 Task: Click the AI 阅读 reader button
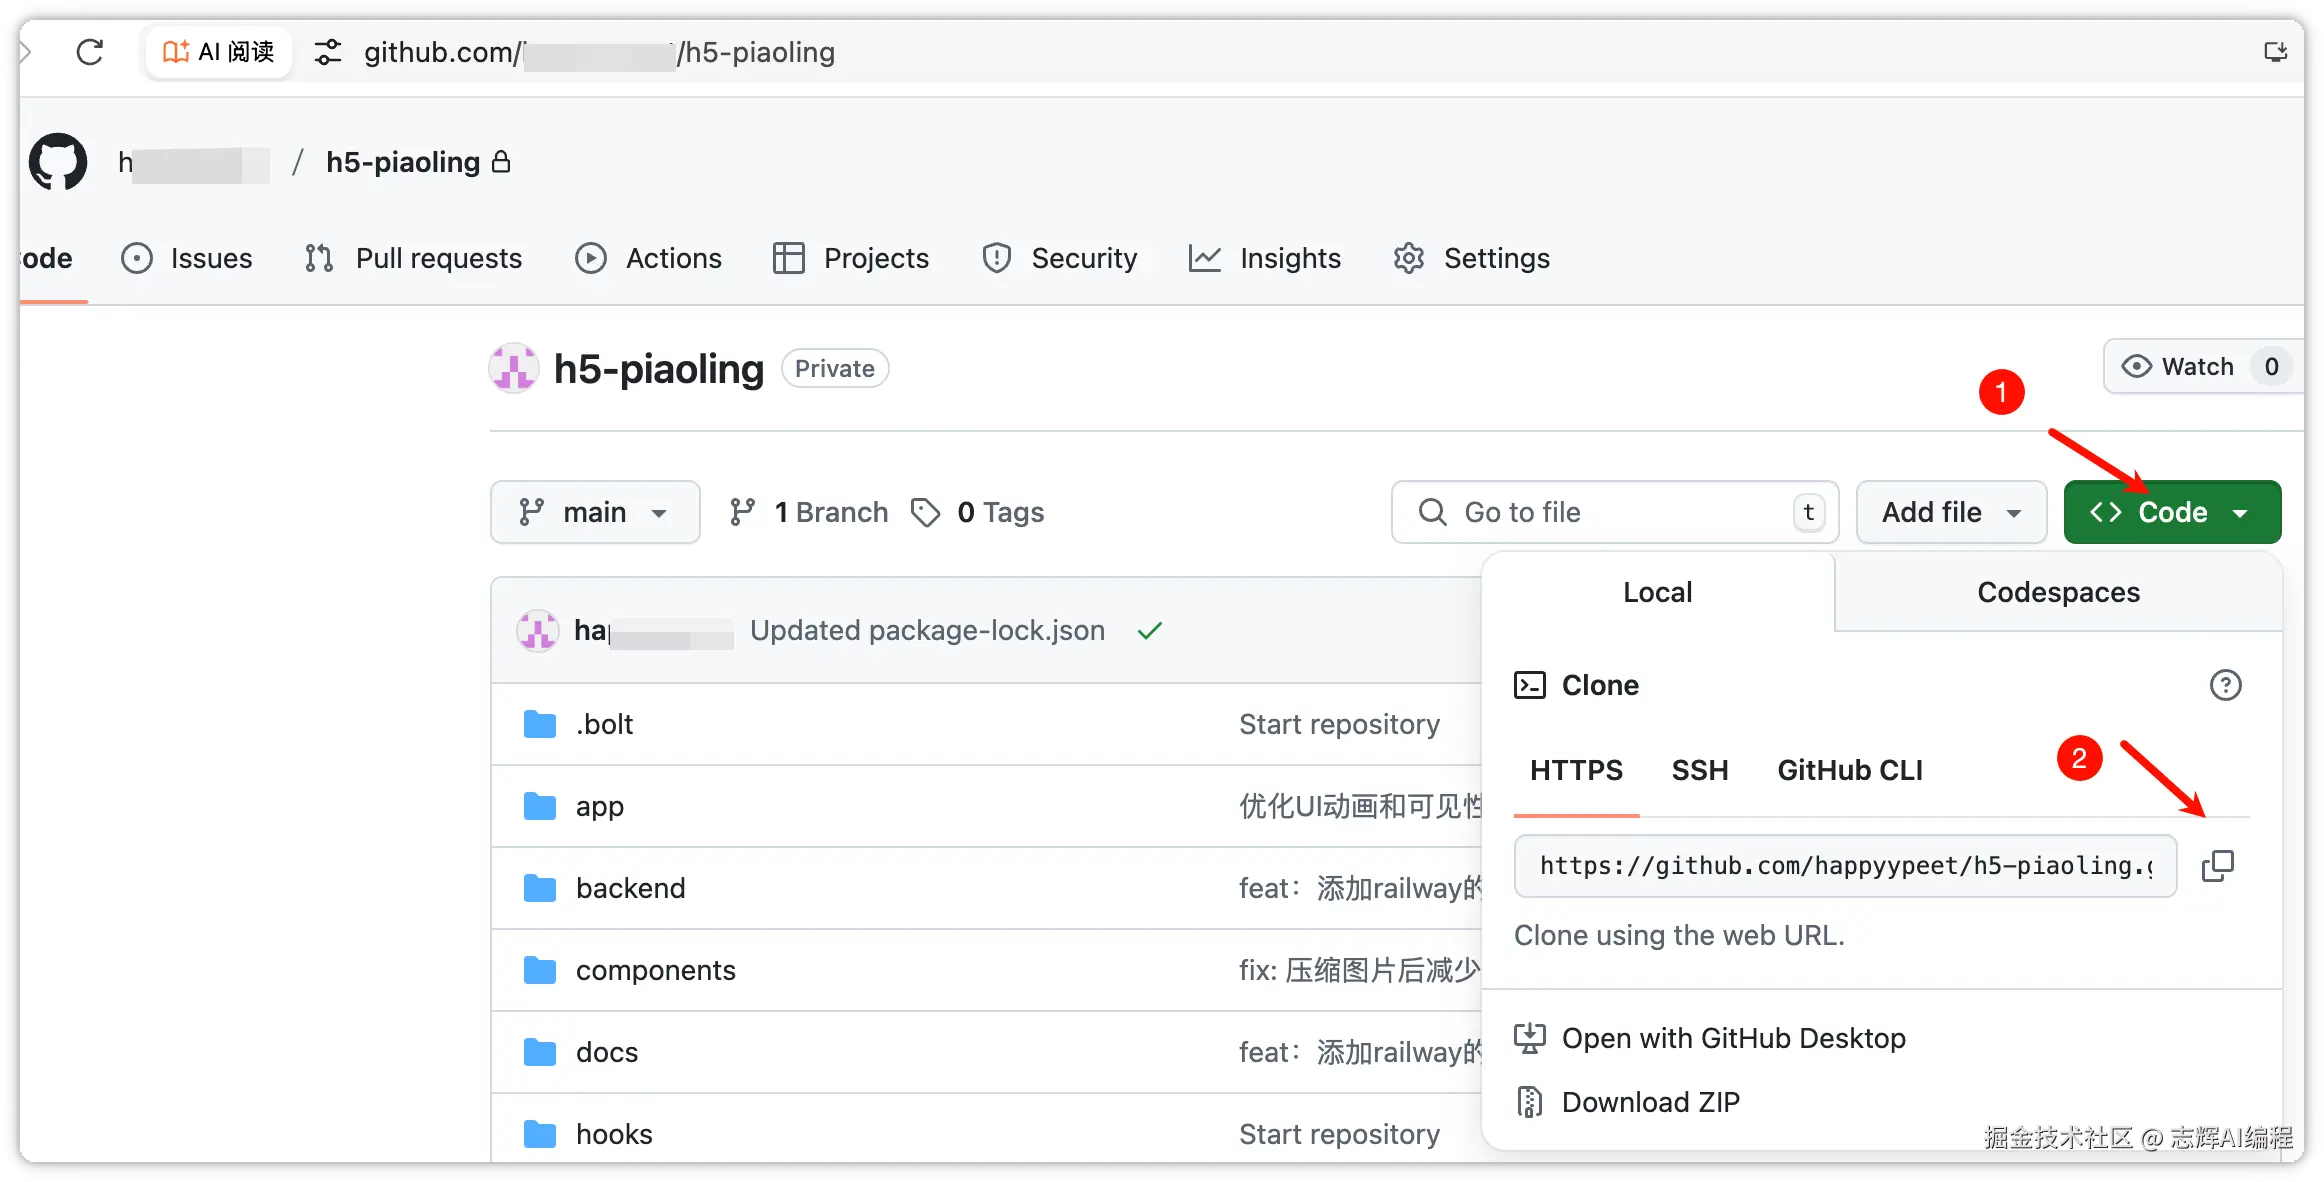coord(219,52)
